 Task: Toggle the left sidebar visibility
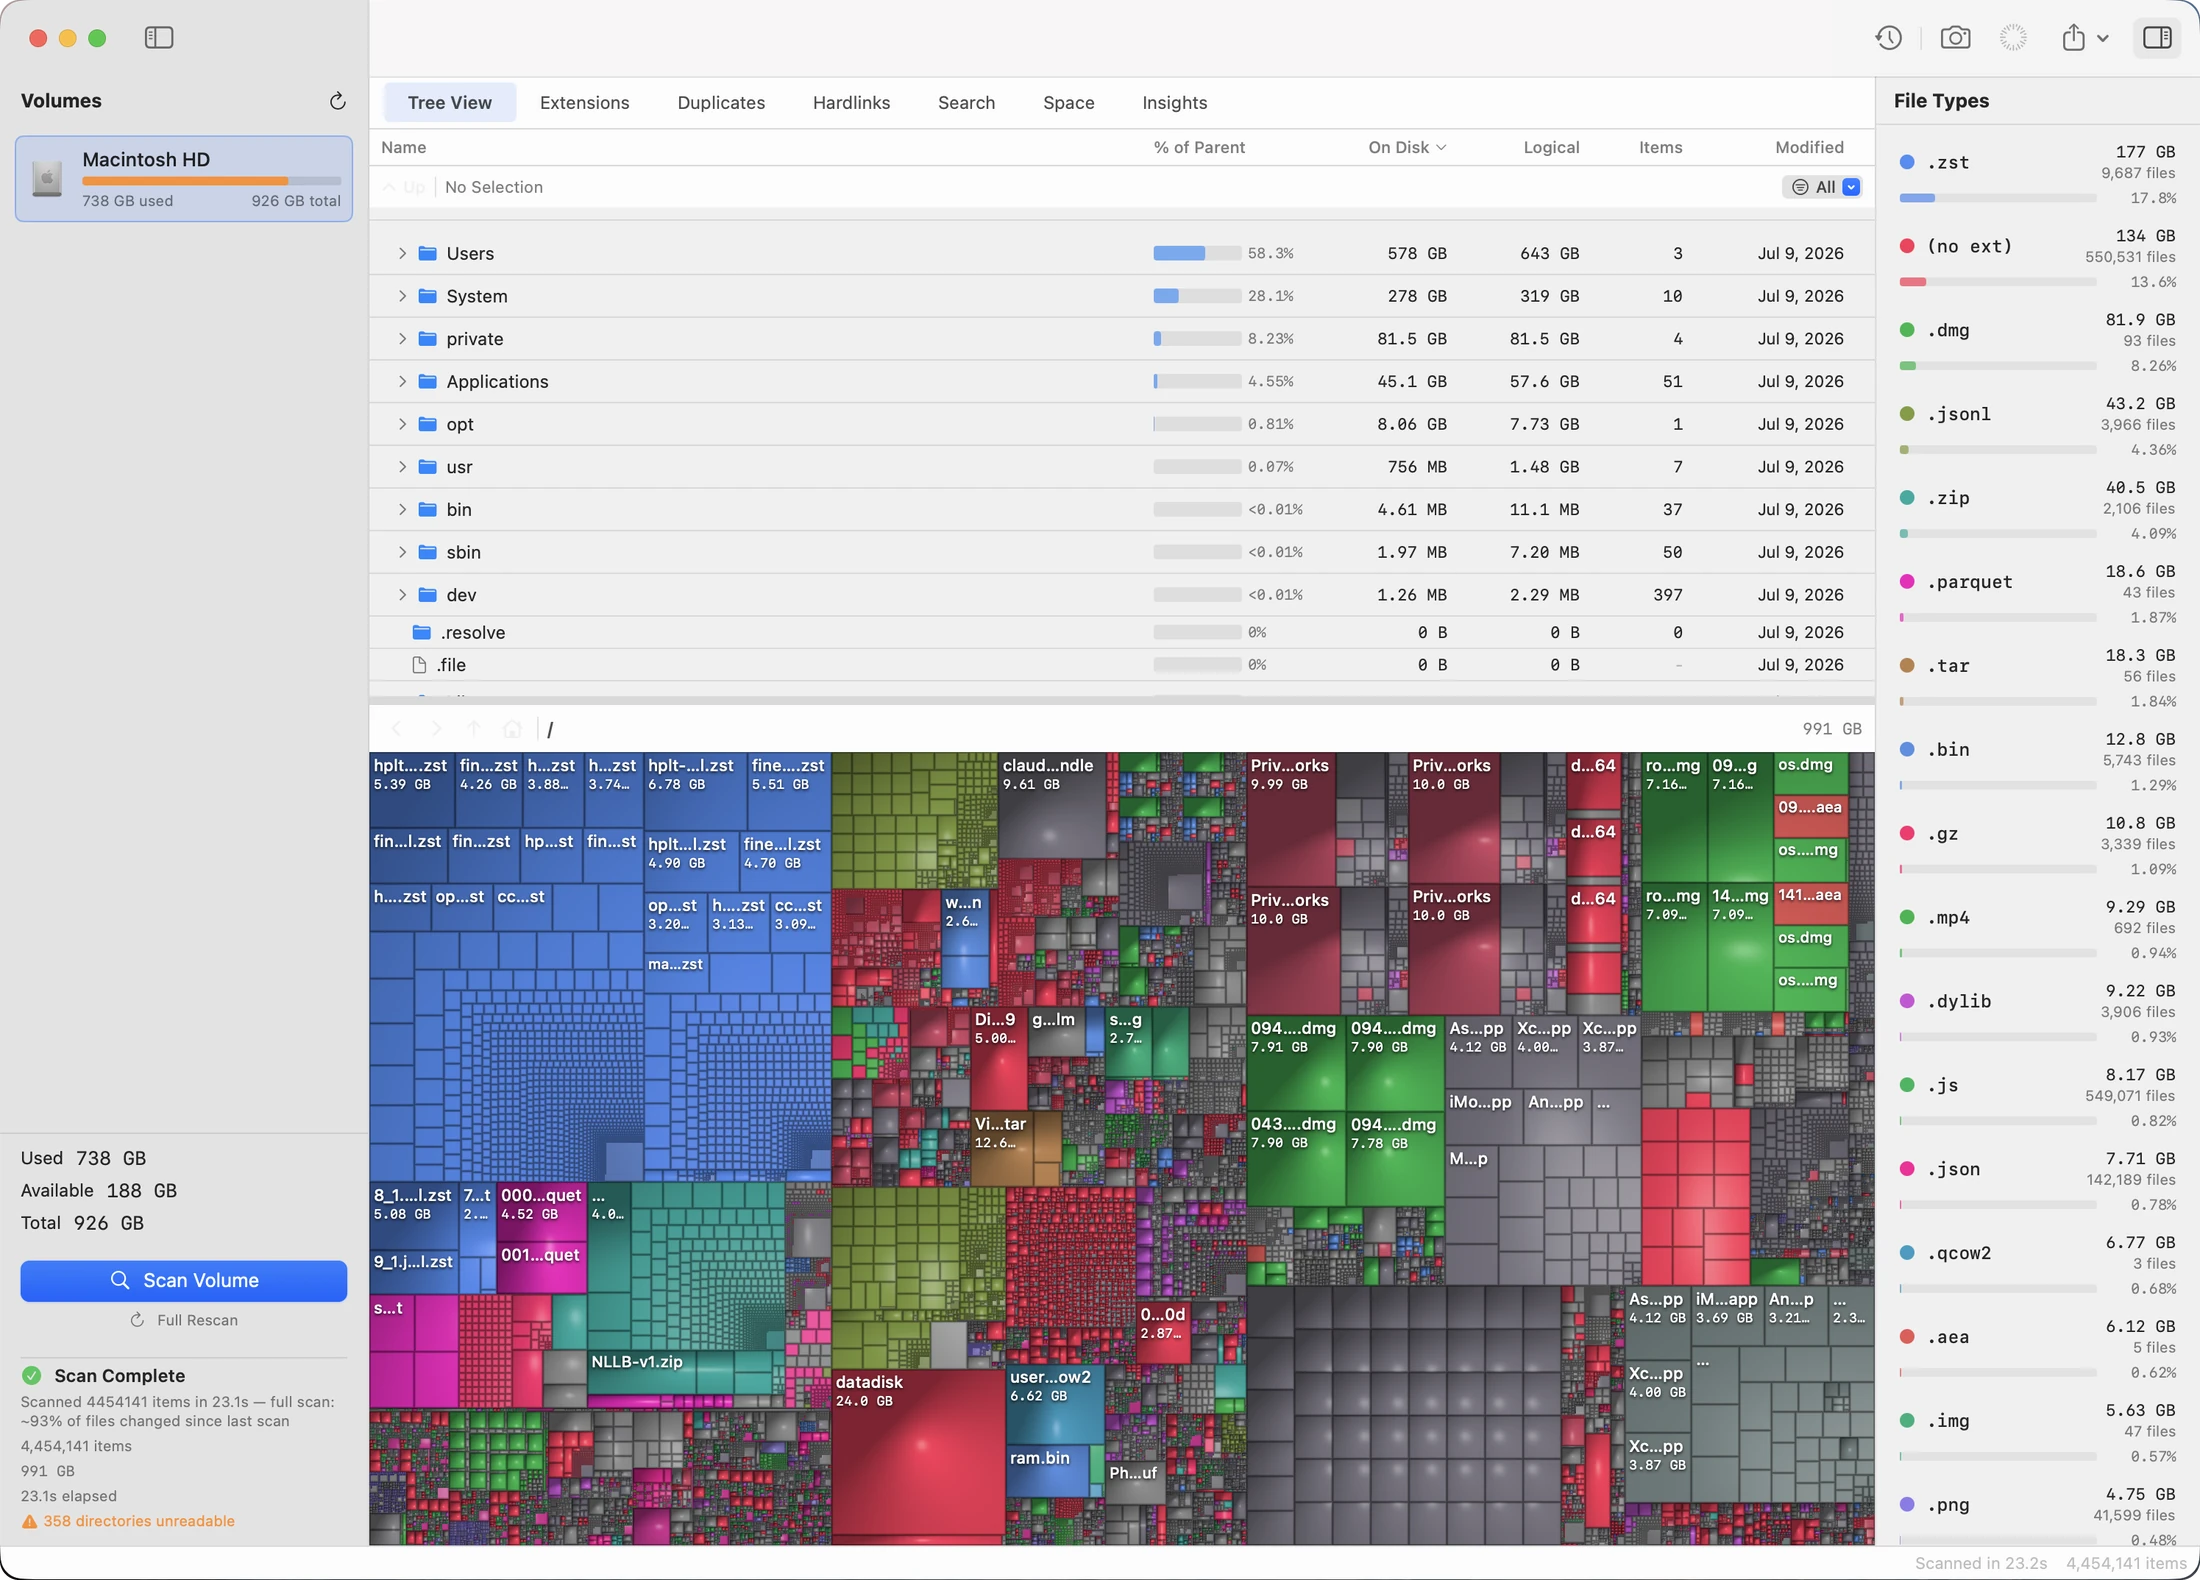point(159,38)
